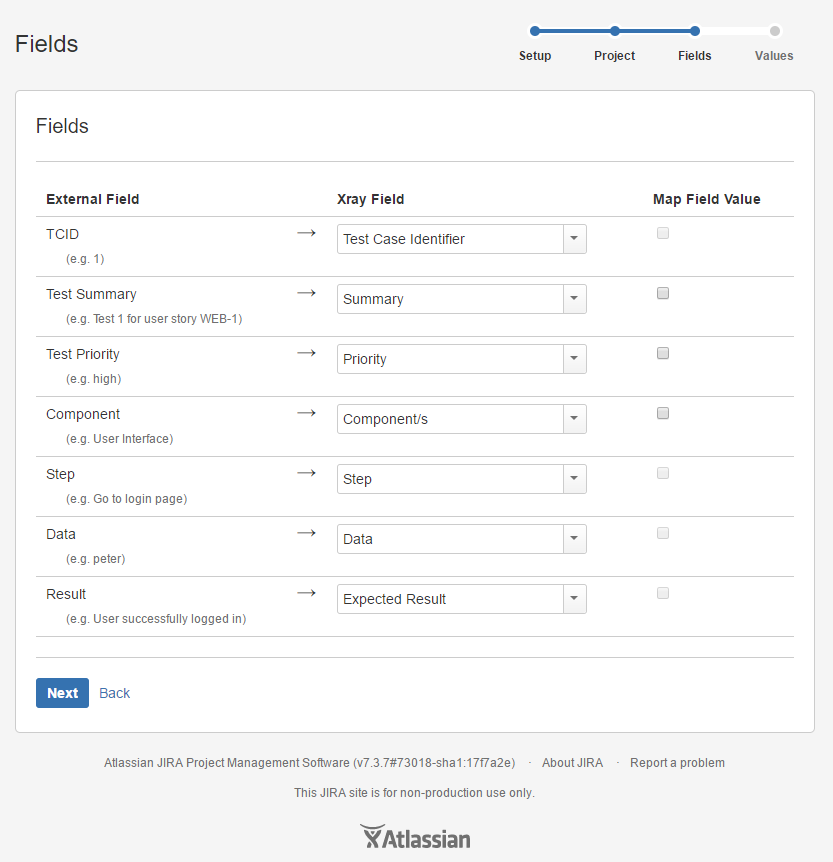The image size is (833, 862).
Task: Open the Priority Xray field dropdown
Action: coord(462,359)
